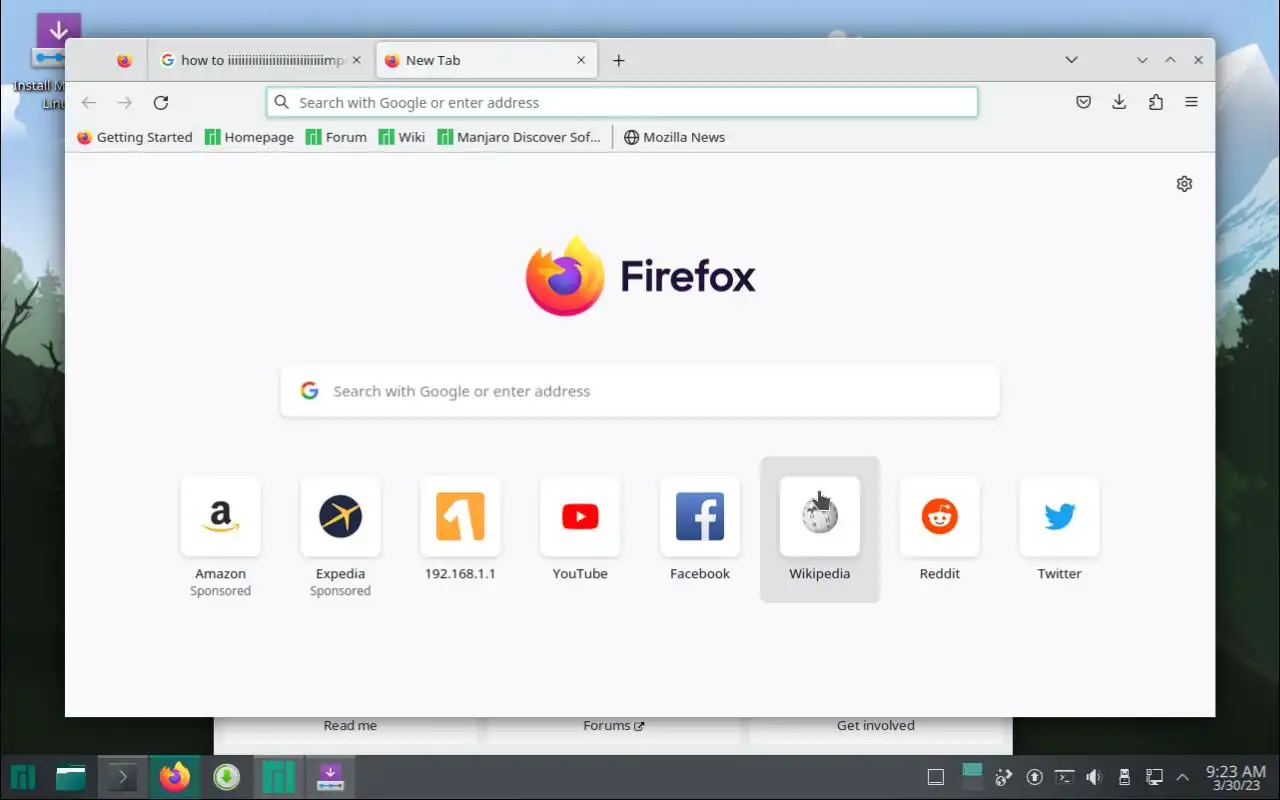Open the Extensions puzzle icon
1280x800 pixels.
click(1156, 102)
